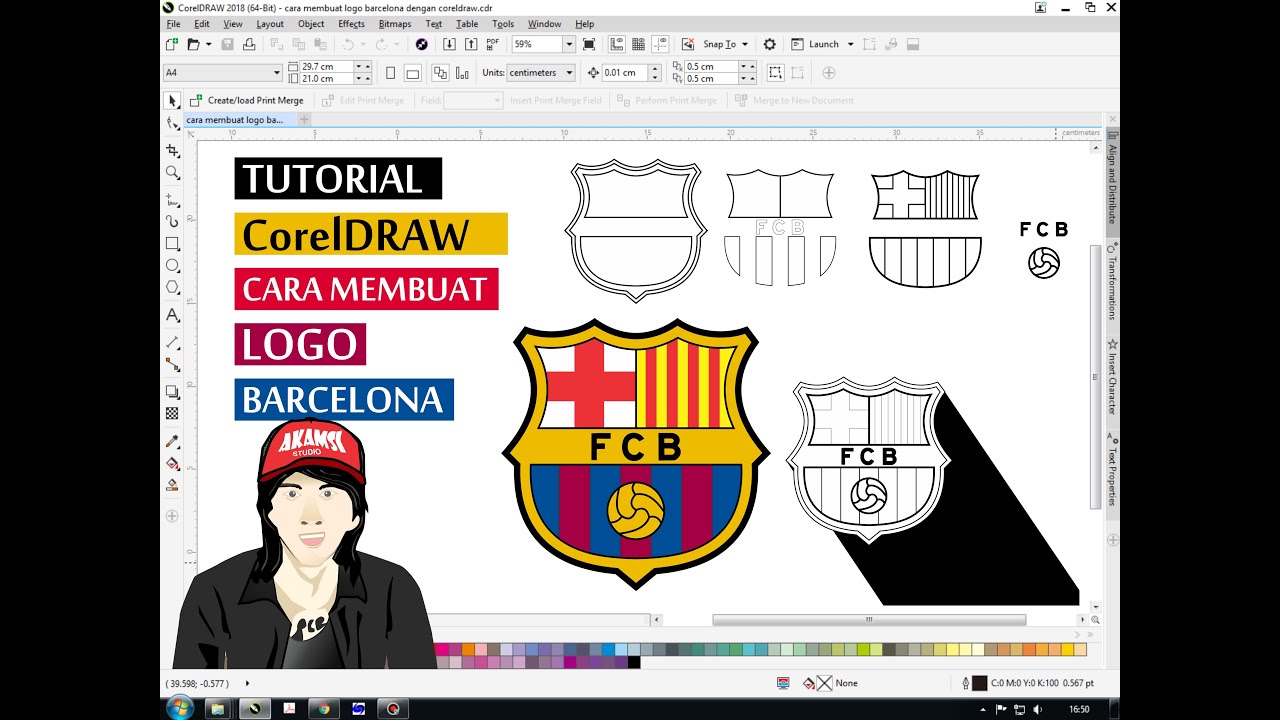1280x720 pixels.
Task: Select the Rectangle tool
Action: [x=172, y=244]
